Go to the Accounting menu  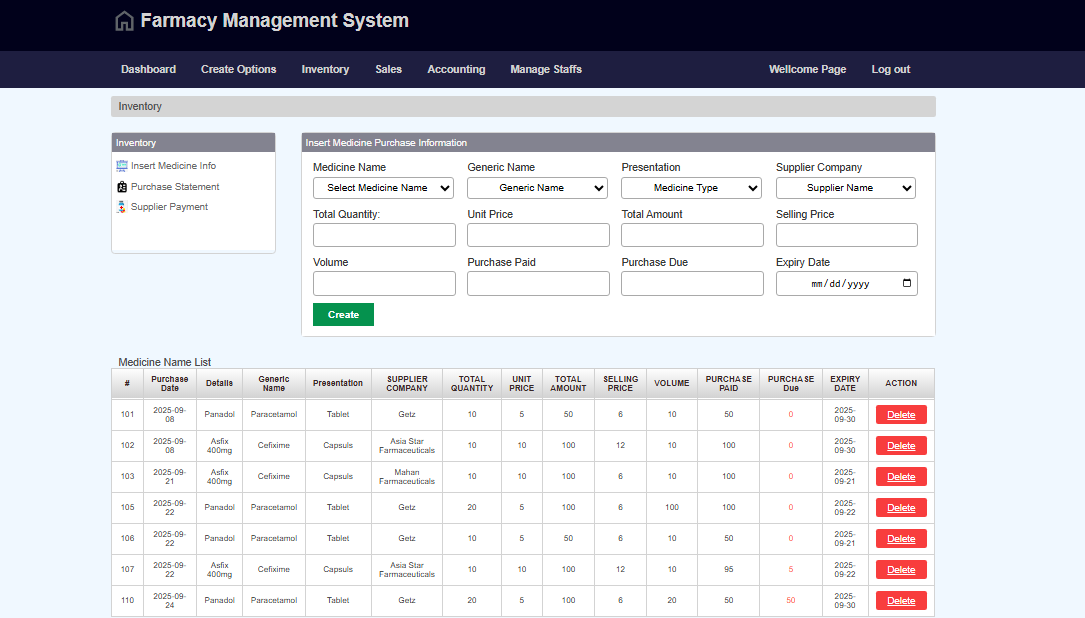coord(456,69)
